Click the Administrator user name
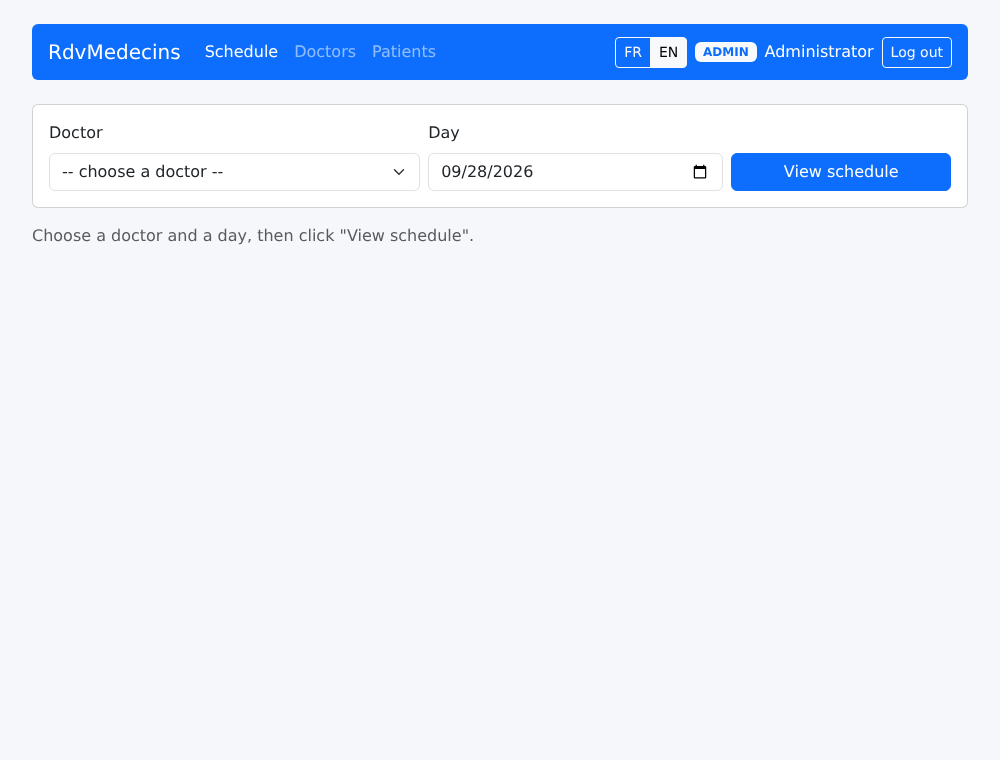1000x760 pixels. pyautogui.click(x=819, y=52)
